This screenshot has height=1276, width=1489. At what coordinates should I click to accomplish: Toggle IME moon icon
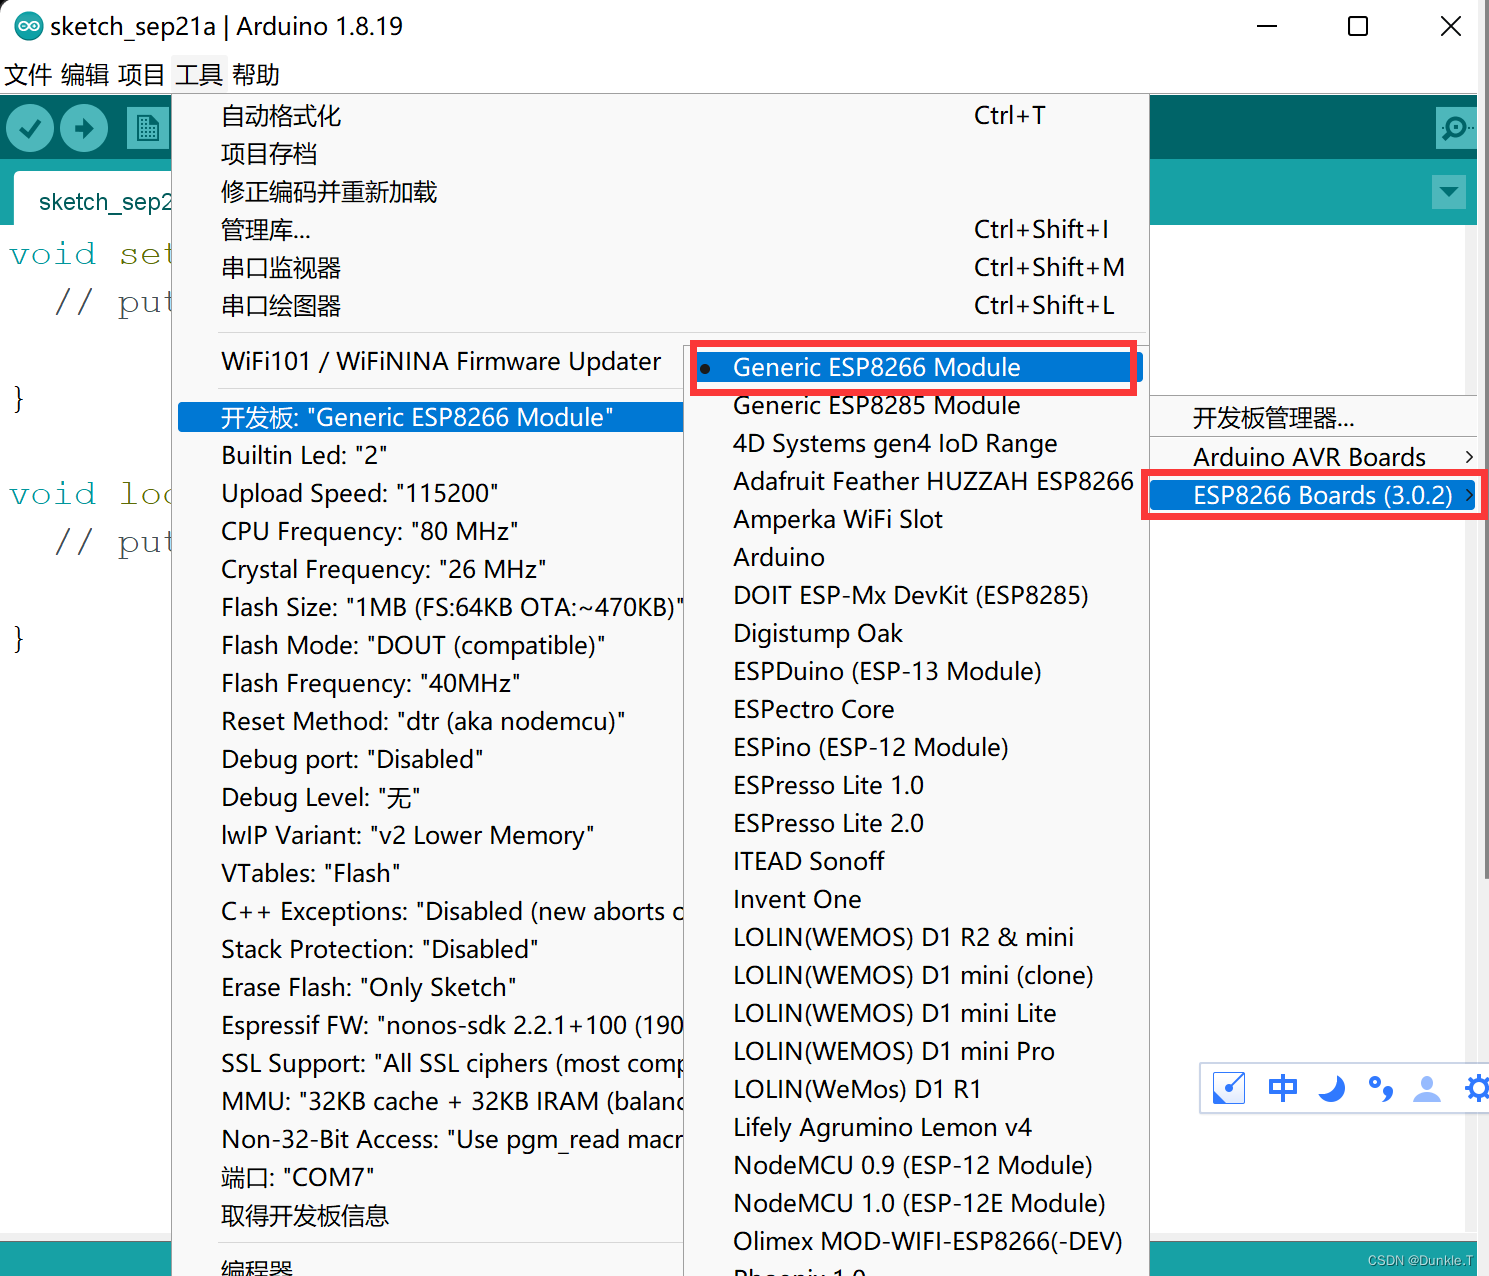[1331, 1088]
